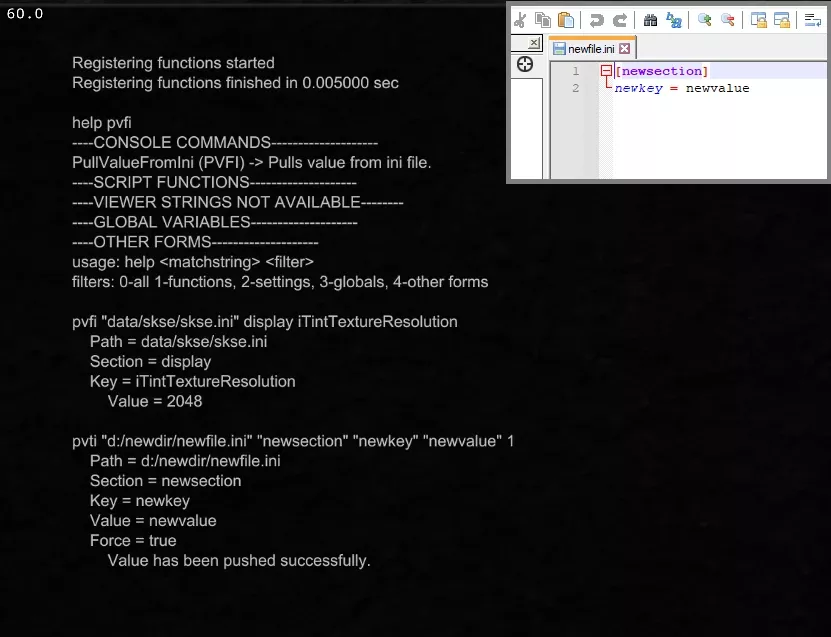Zoom in with the magnifier plus icon
The width and height of the screenshot is (831, 637).
click(x=704, y=20)
